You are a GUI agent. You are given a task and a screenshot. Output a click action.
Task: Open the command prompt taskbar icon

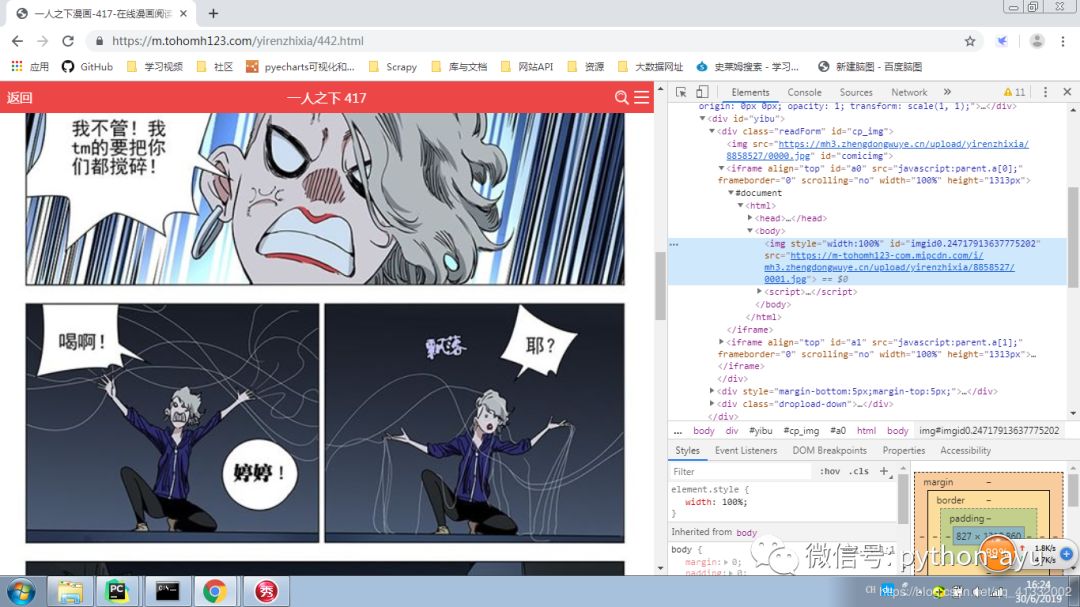pos(167,592)
